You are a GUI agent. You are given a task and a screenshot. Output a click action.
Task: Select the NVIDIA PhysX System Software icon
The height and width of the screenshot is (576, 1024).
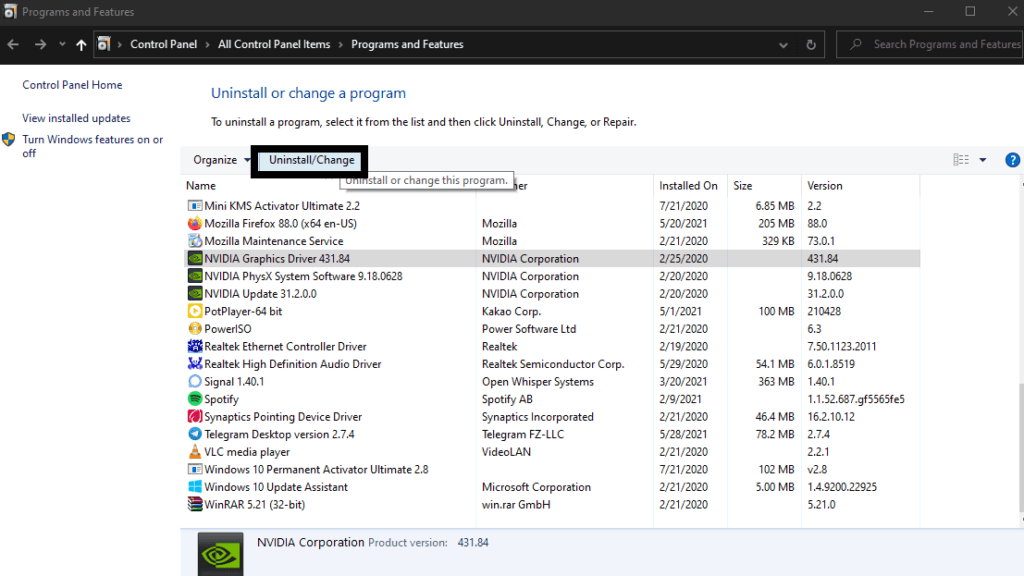click(195, 276)
